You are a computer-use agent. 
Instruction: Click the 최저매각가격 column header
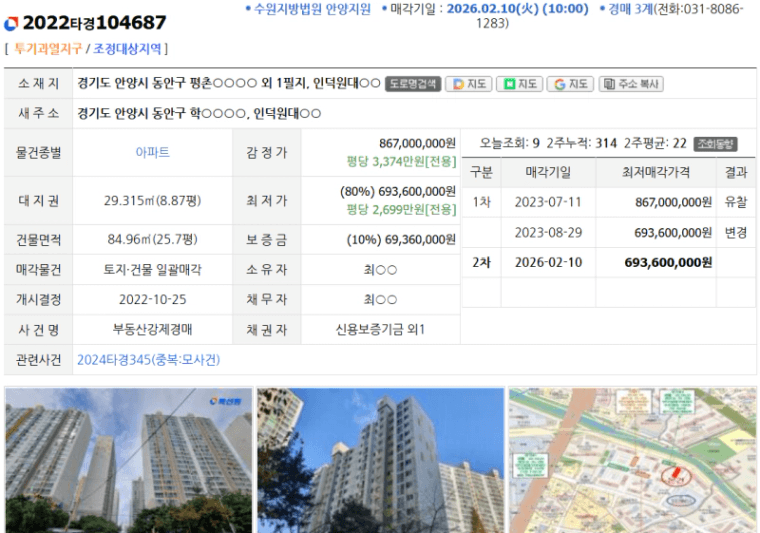coord(656,172)
